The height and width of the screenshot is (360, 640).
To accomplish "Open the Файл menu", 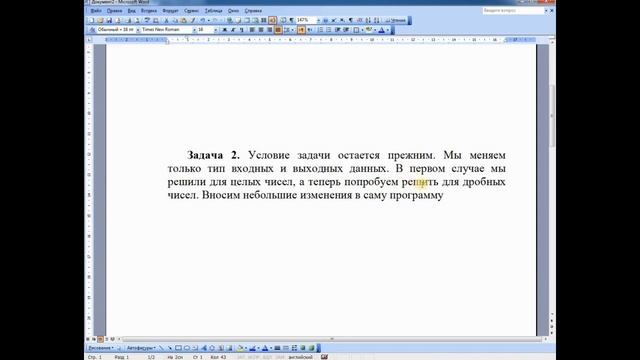I will (96, 11).
